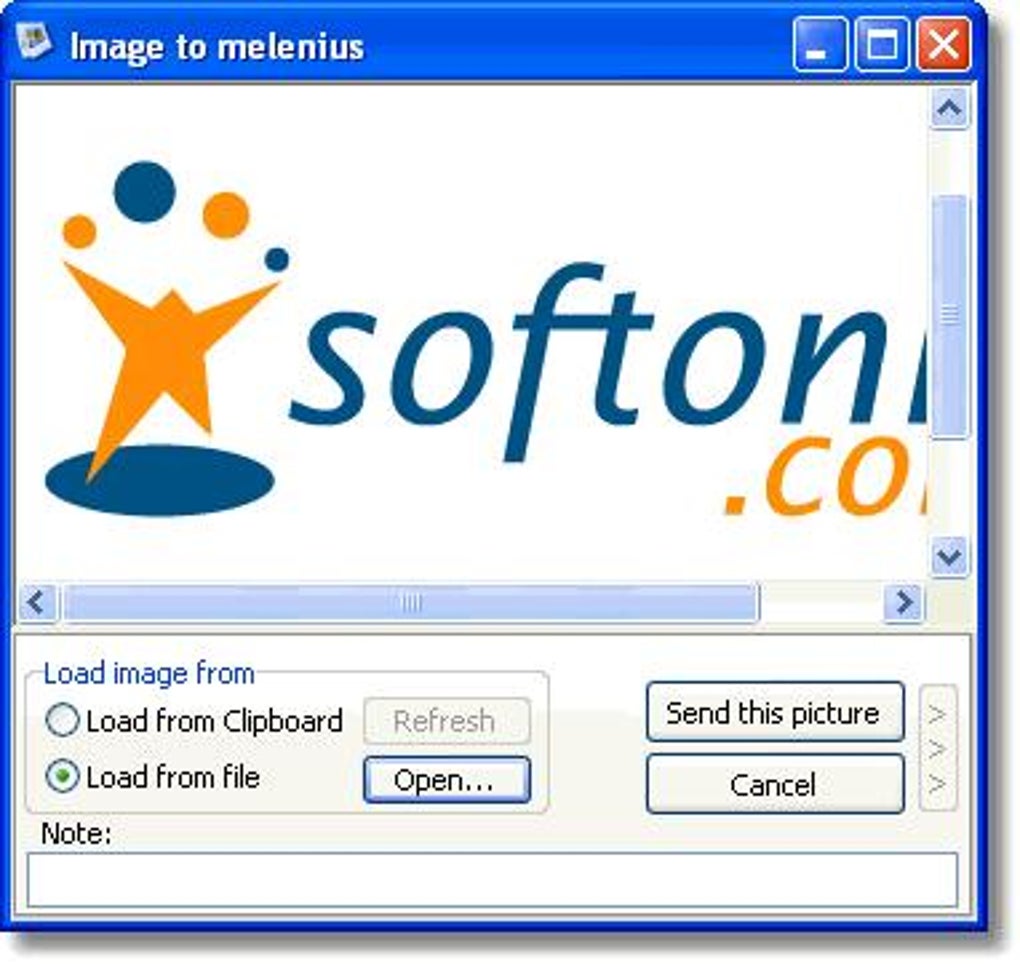The width and height of the screenshot is (1020, 964).
Task: Maximize the Image to melenius window
Action: pos(881,45)
